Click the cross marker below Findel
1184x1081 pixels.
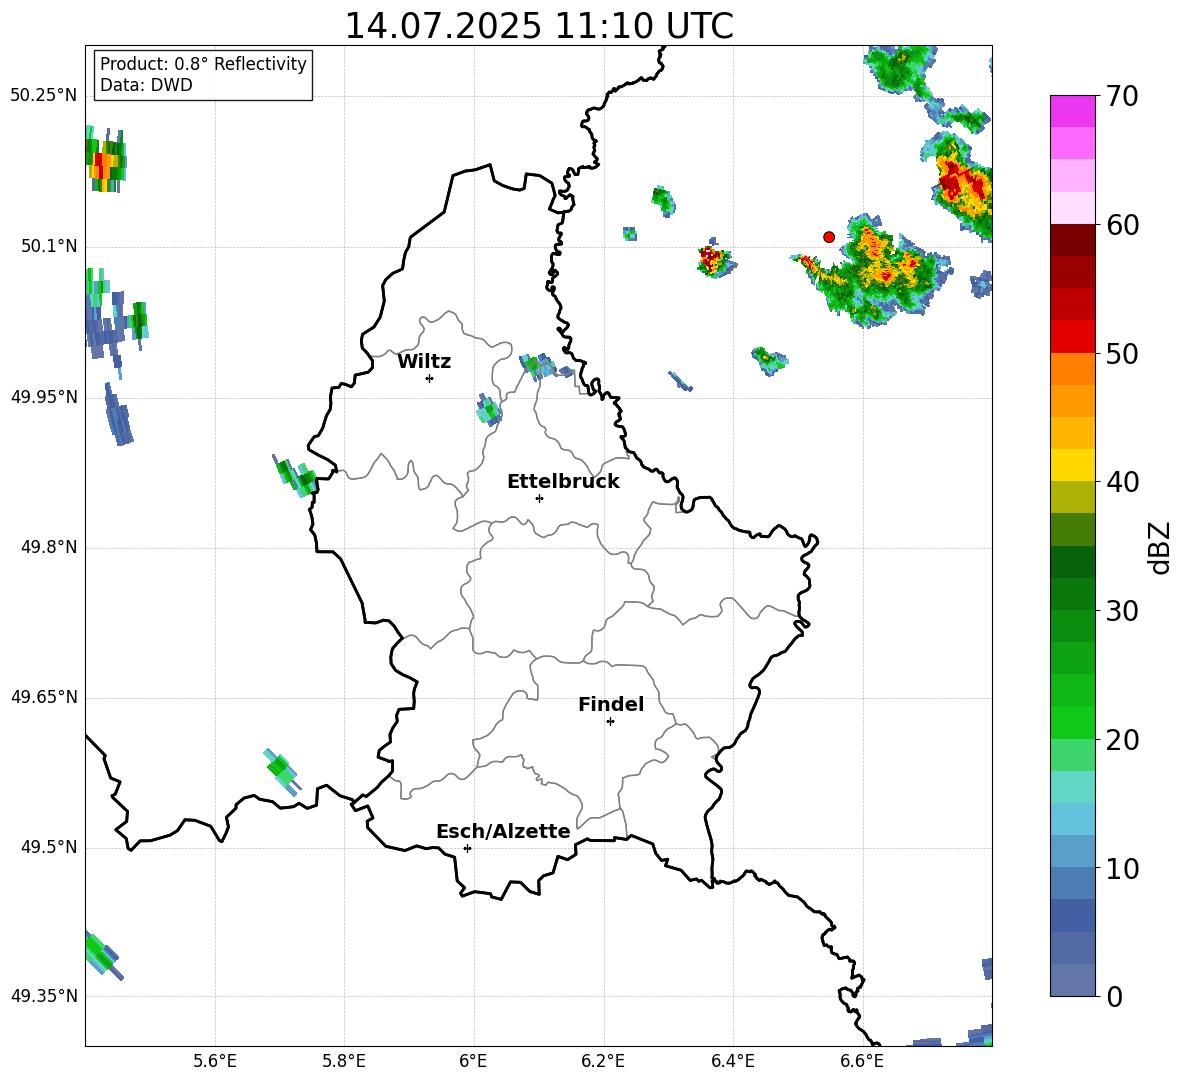coord(610,722)
